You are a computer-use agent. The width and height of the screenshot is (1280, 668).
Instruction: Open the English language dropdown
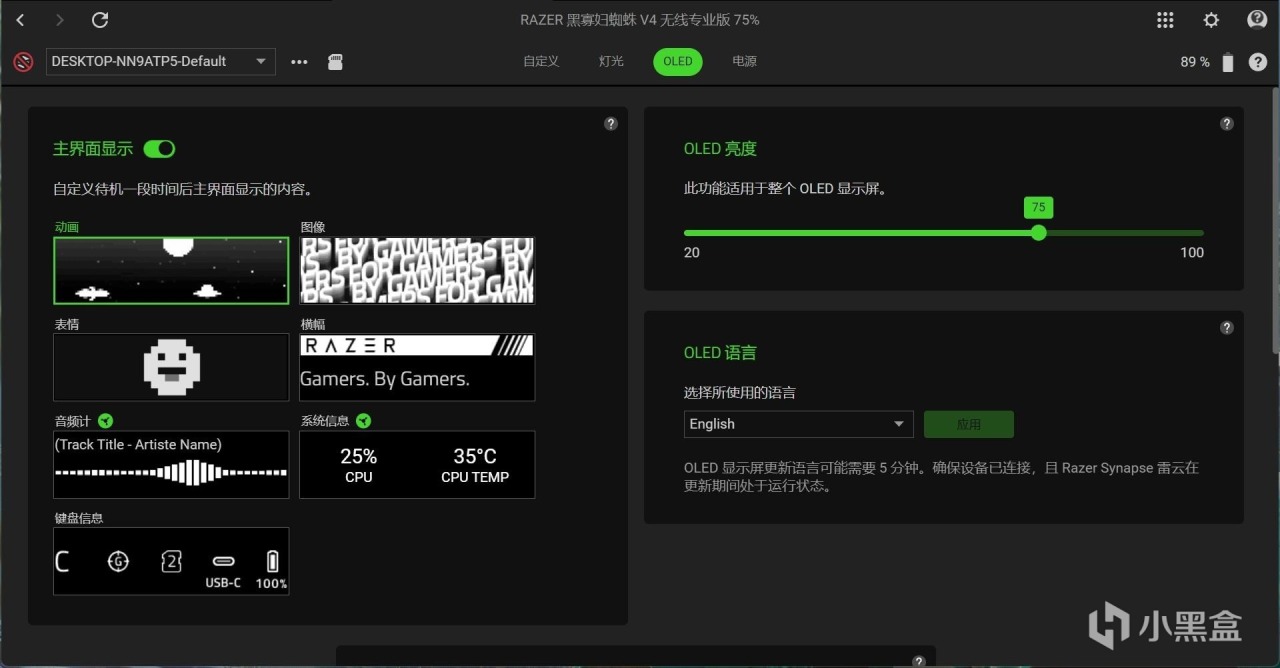(x=798, y=424)
